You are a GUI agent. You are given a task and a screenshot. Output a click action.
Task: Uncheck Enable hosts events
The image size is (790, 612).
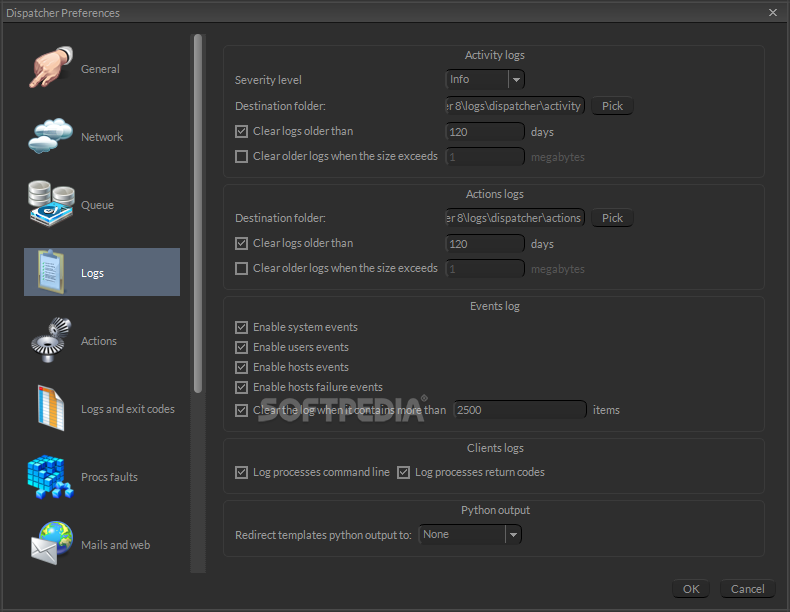point(241,367)
